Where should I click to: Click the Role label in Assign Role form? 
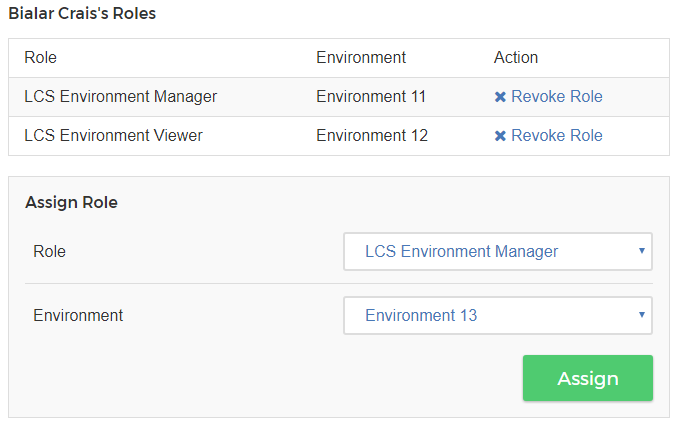[x=49, y=252]
